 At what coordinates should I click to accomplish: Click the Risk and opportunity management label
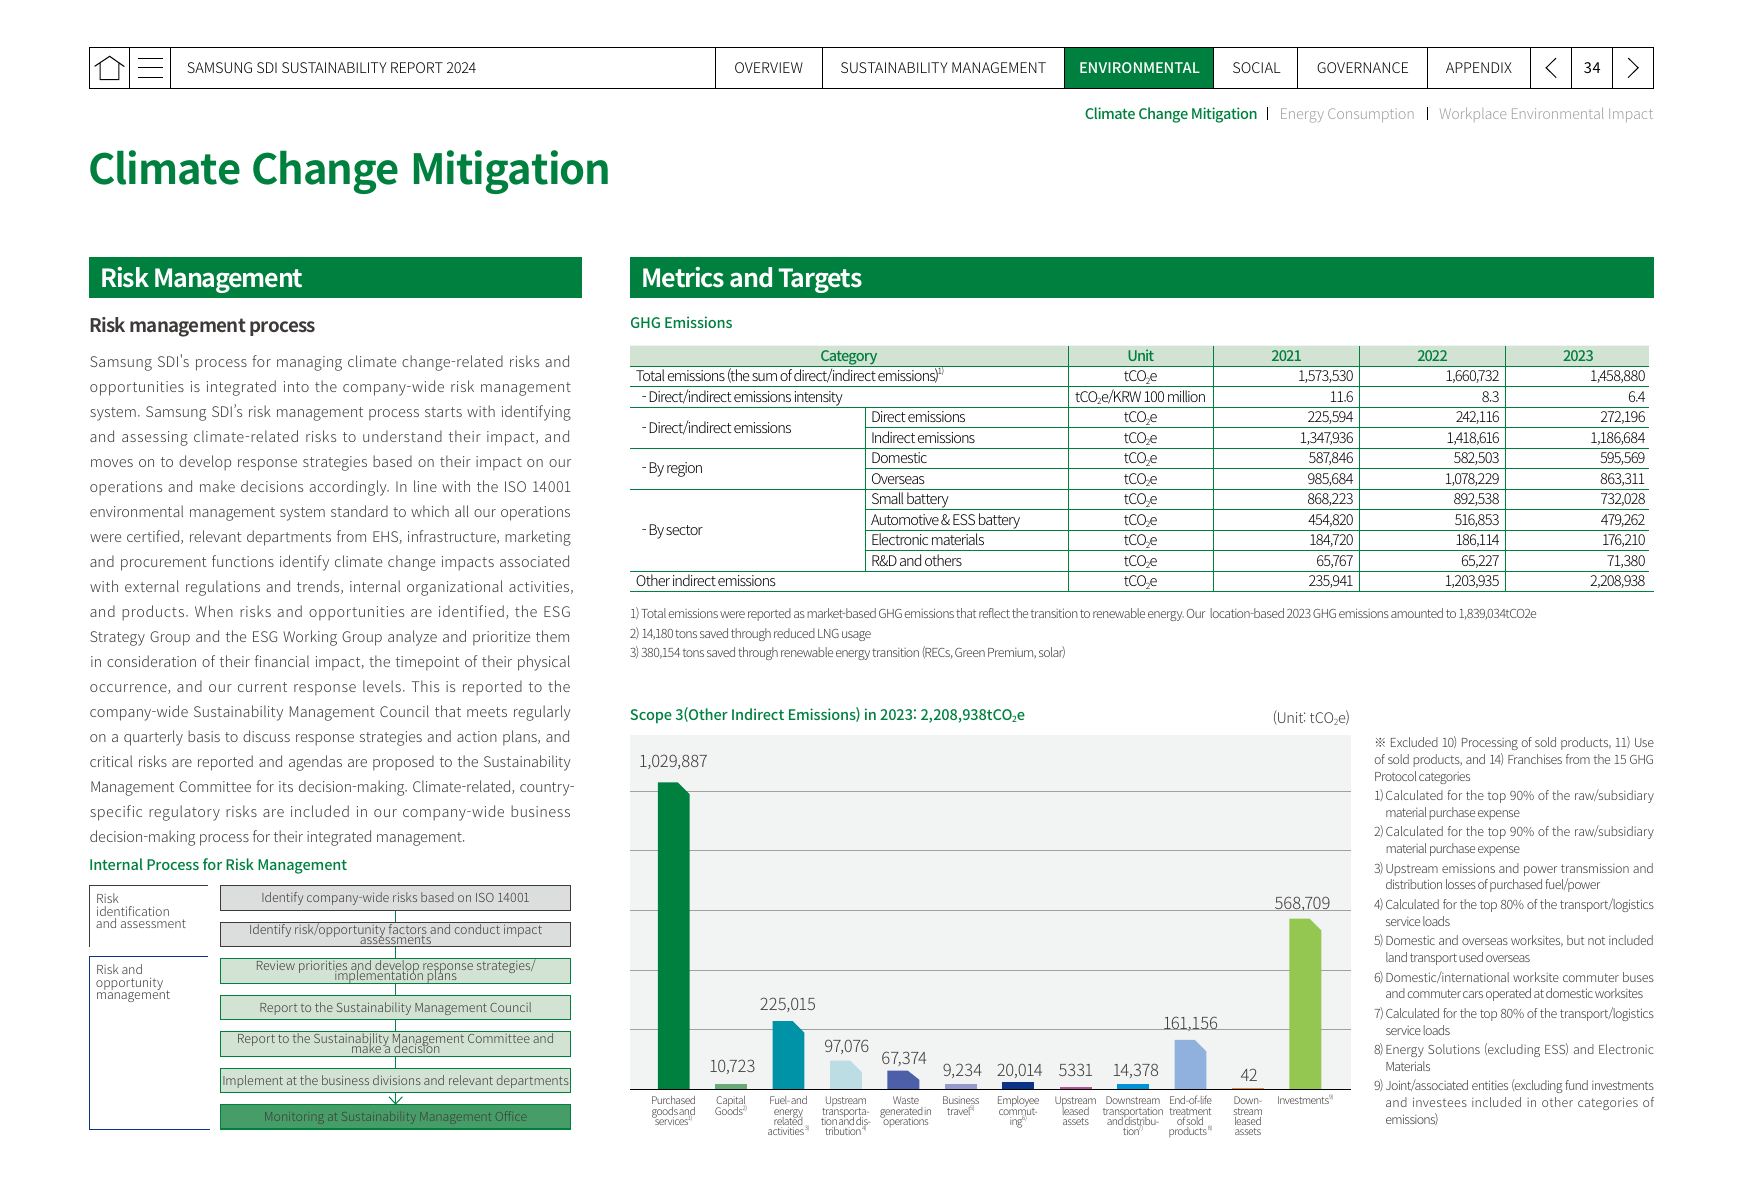(x=133, y=982)
